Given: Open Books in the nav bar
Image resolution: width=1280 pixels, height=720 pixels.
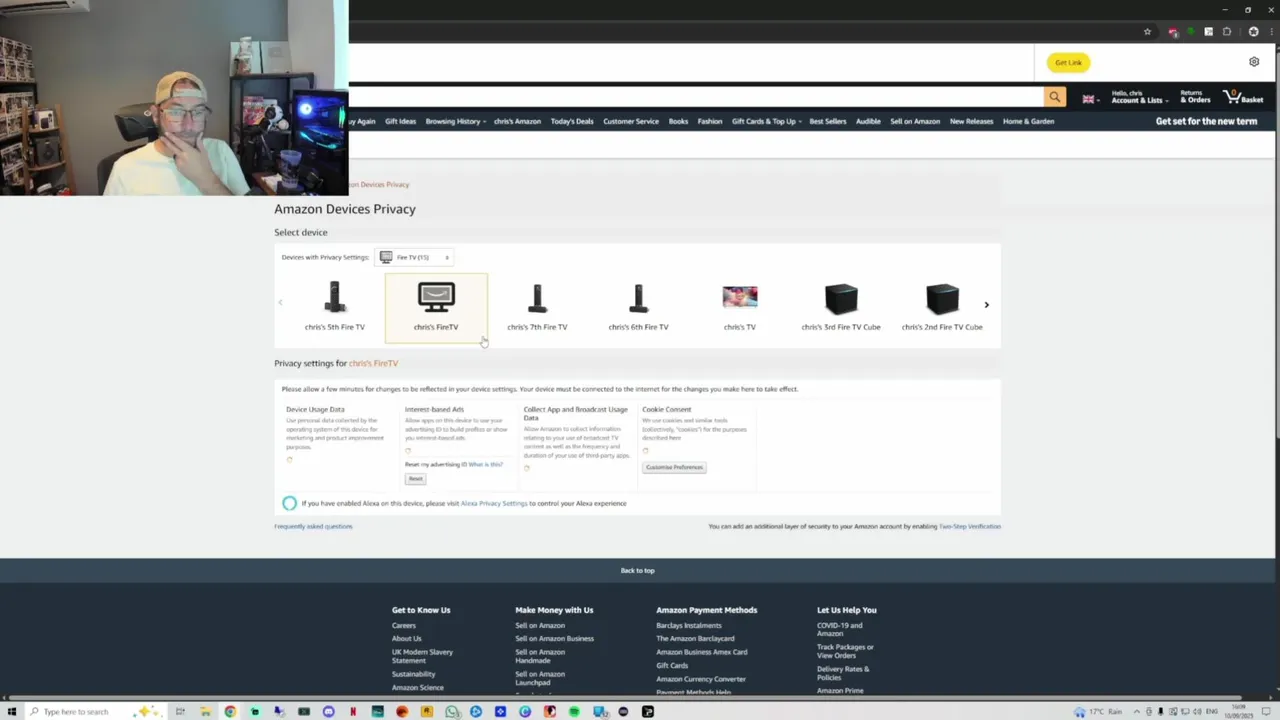Looking at the screenshot, I should [678, 121].
